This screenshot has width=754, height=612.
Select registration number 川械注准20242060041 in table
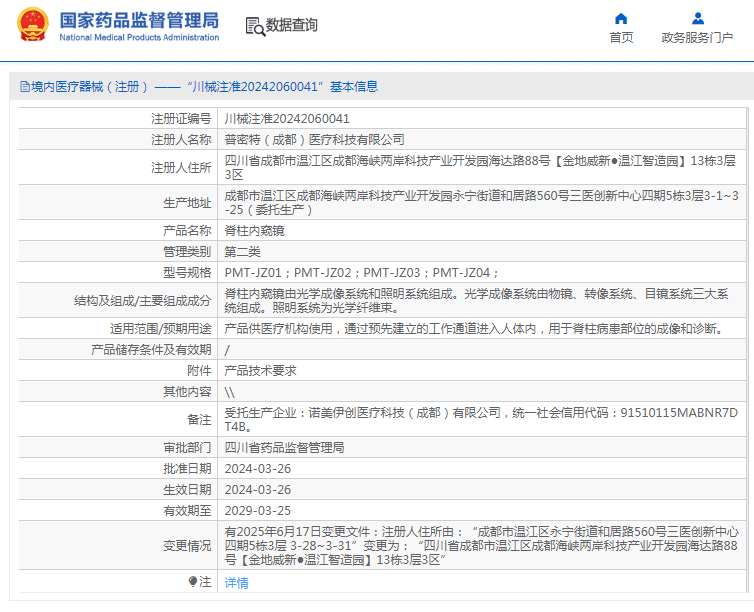(287, 118)
